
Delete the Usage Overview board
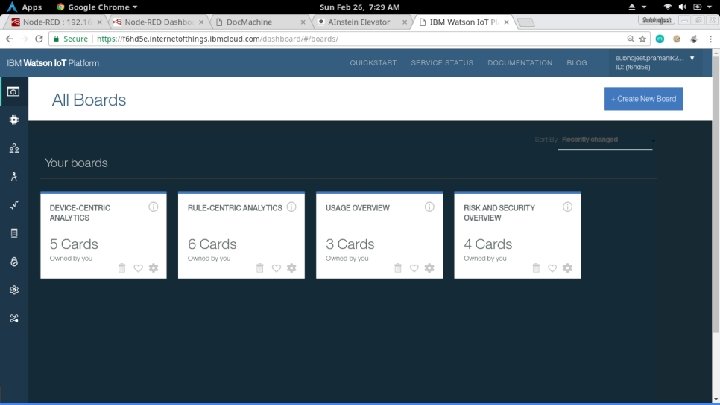[x=398, y=268]
